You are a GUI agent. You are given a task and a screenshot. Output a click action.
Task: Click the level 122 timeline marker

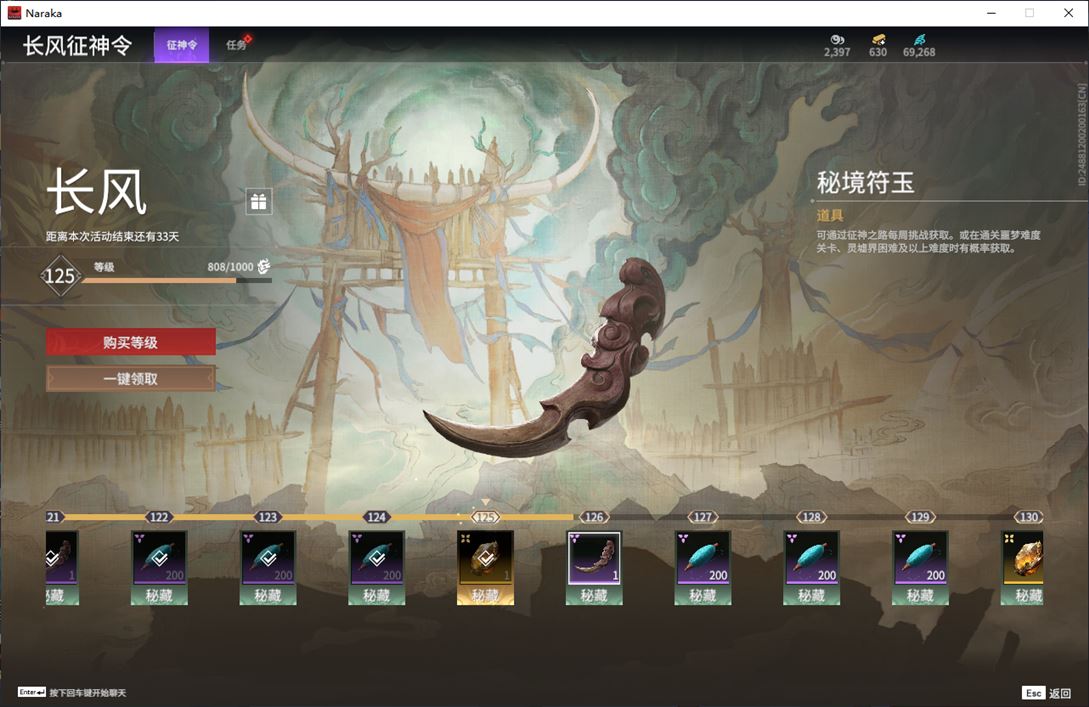coord(159,517)
